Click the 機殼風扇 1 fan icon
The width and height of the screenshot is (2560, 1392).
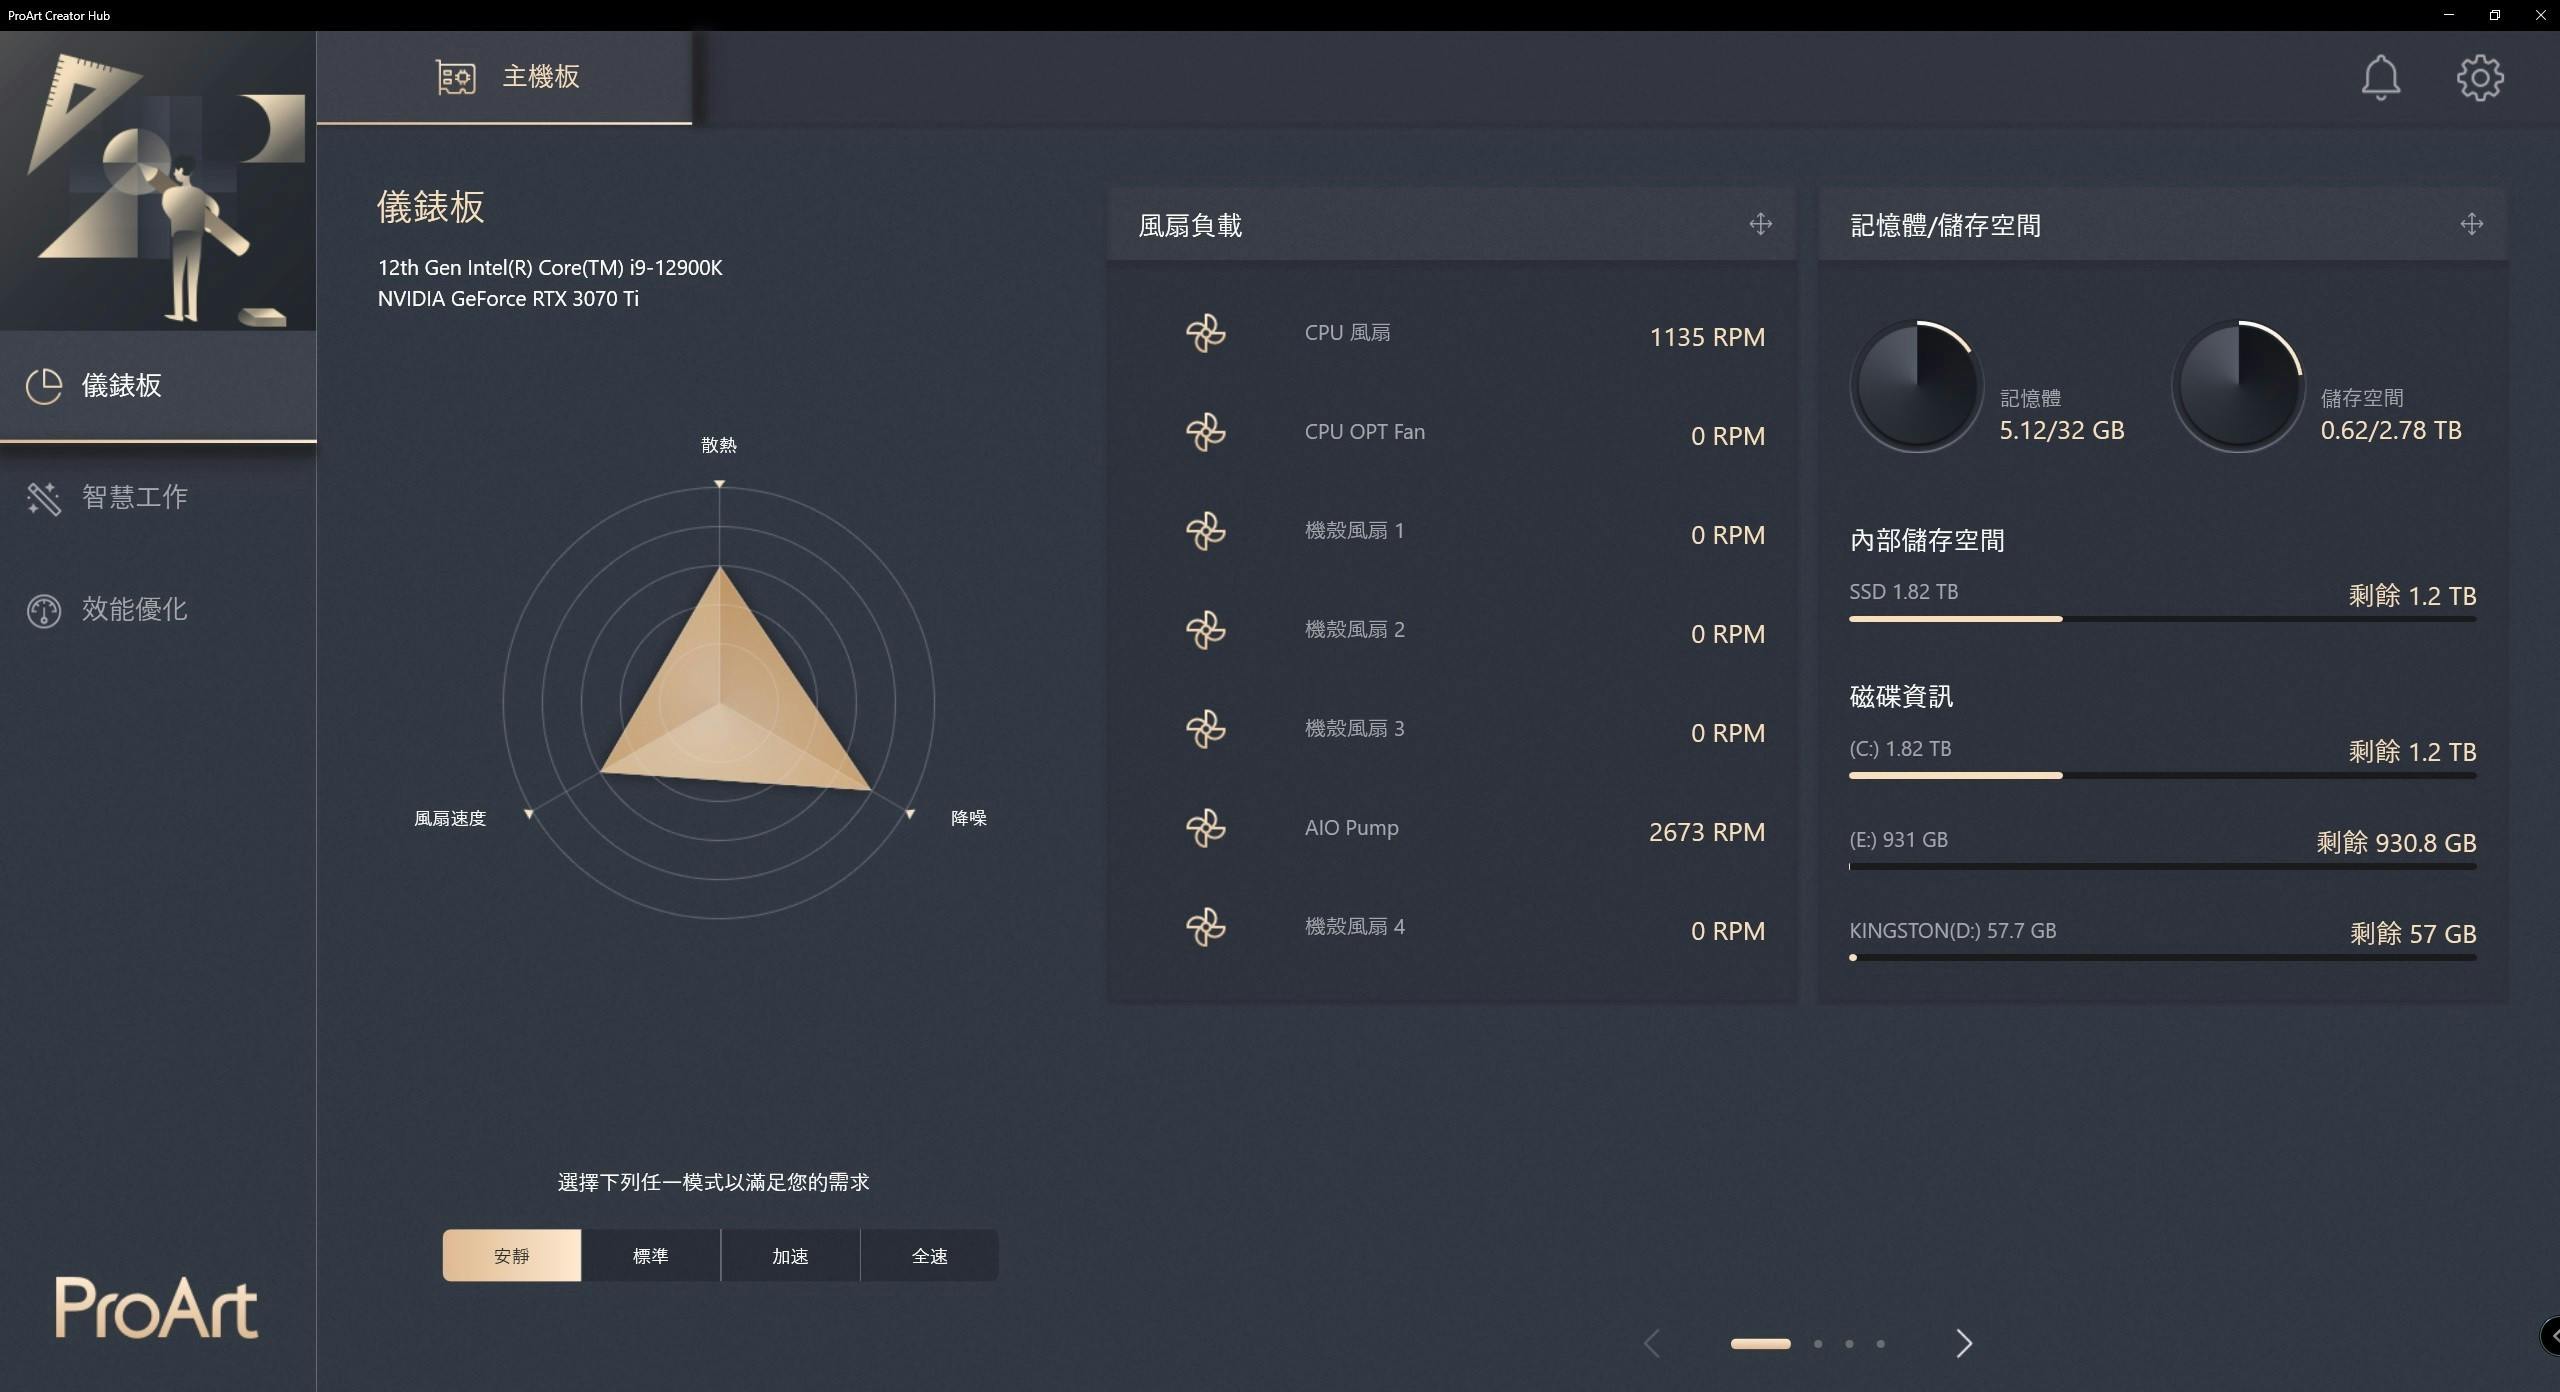pos(1205,531)
